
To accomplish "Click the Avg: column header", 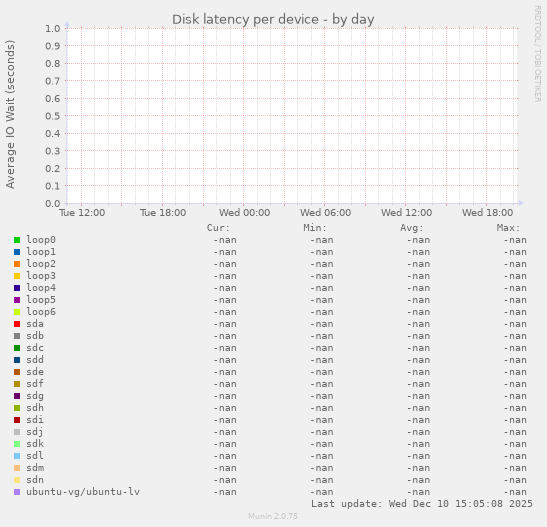I will 412,228.
